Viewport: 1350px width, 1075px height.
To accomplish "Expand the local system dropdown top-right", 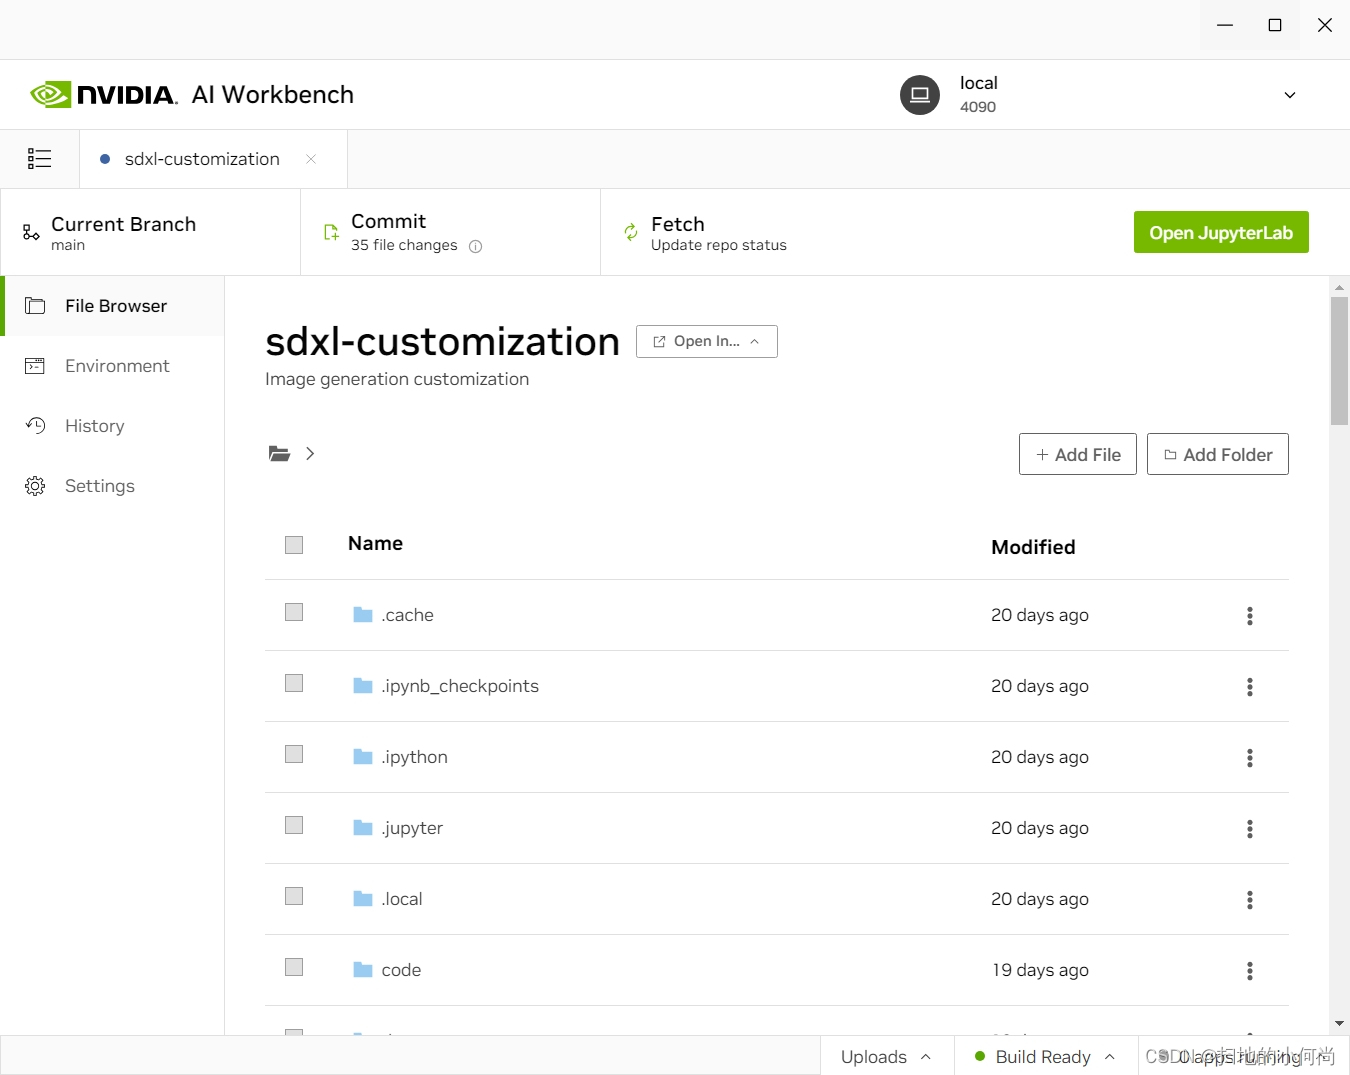I will tap(1289, 94).
